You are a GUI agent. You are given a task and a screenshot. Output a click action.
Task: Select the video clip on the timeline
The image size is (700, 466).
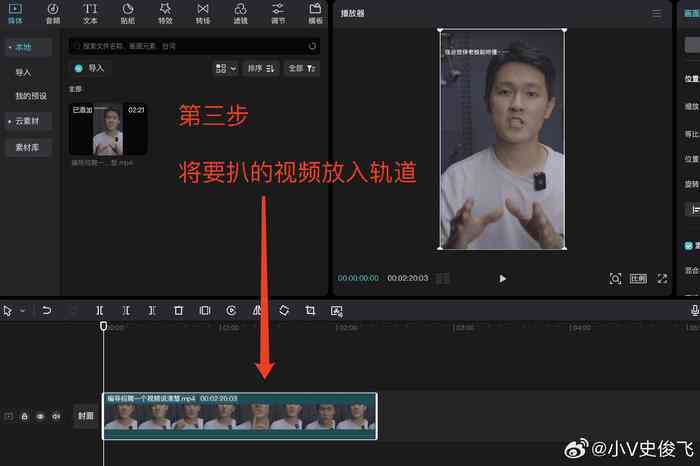tap(240, 416)
